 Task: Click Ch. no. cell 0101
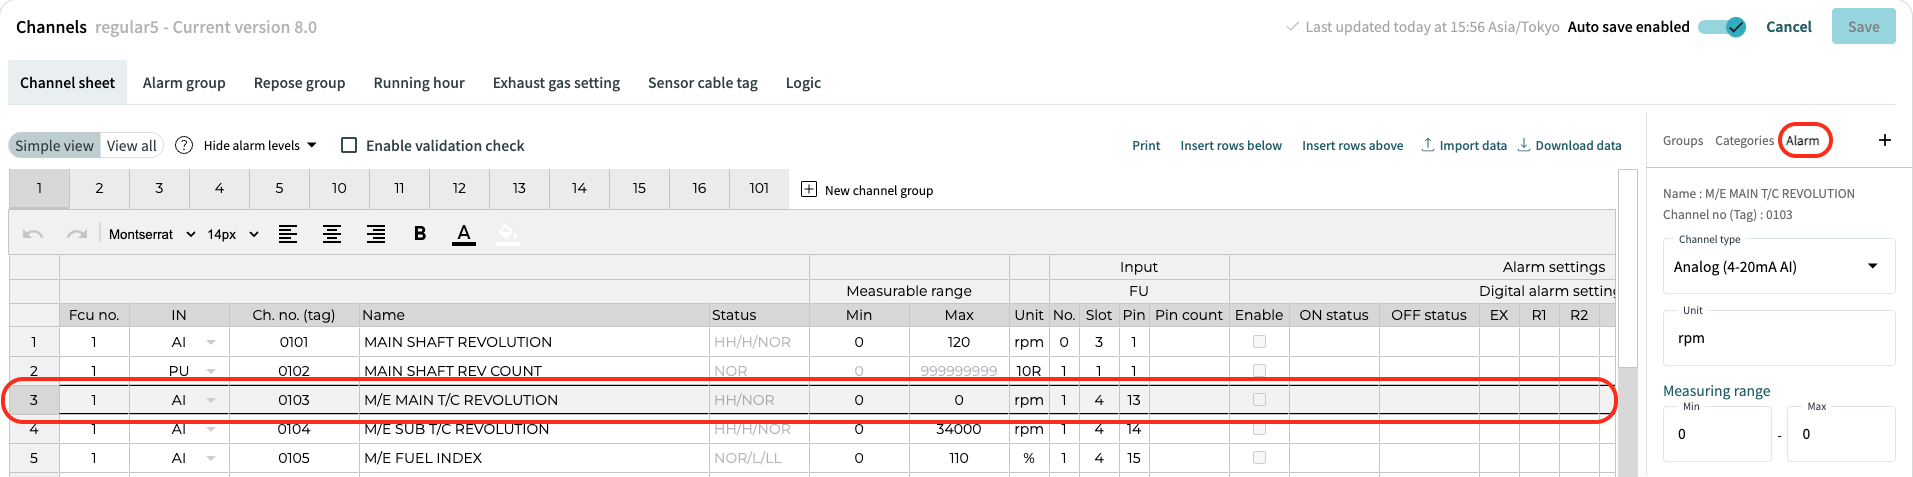[x=294, y=342]
